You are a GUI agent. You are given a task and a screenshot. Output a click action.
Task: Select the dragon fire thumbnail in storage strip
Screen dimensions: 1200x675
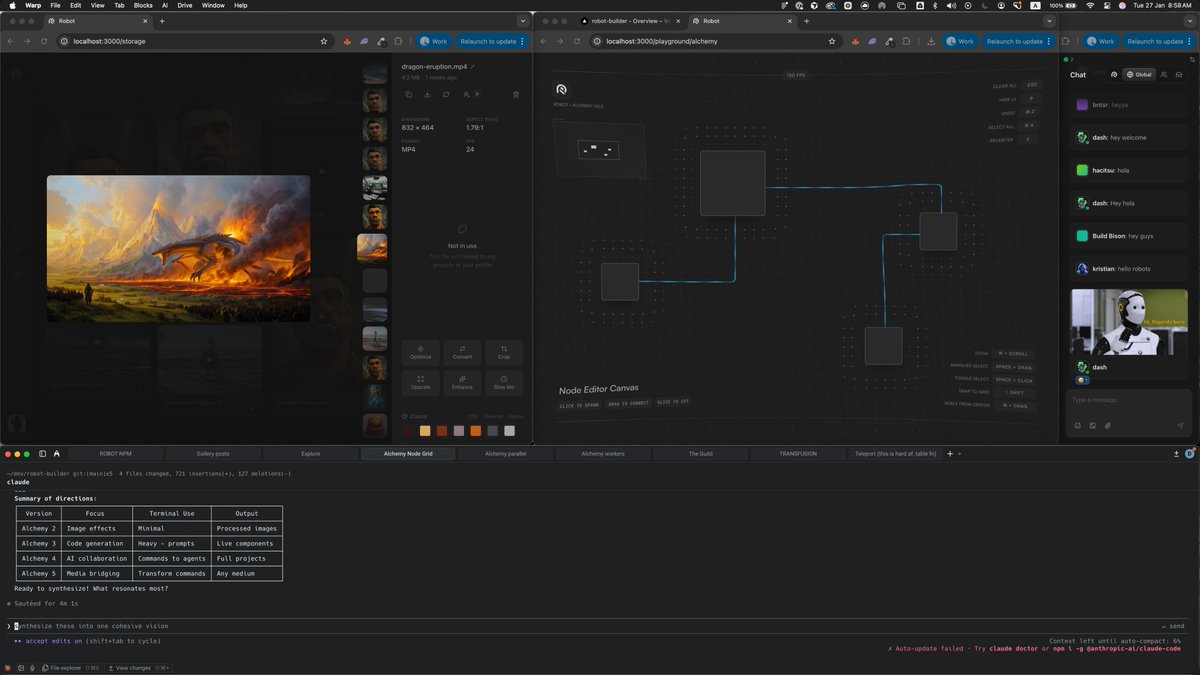tap(374, 247)
